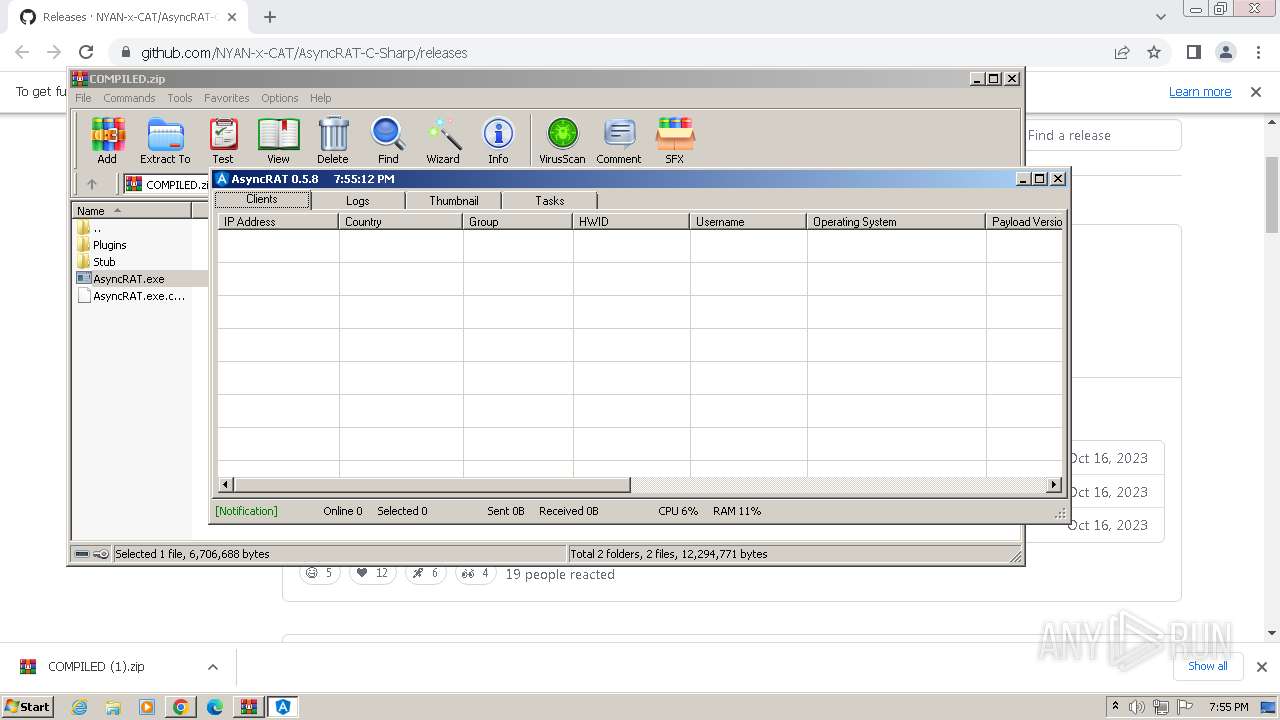Sort by HWID column header
This screenshot has height=720, width=1280.
631,222
